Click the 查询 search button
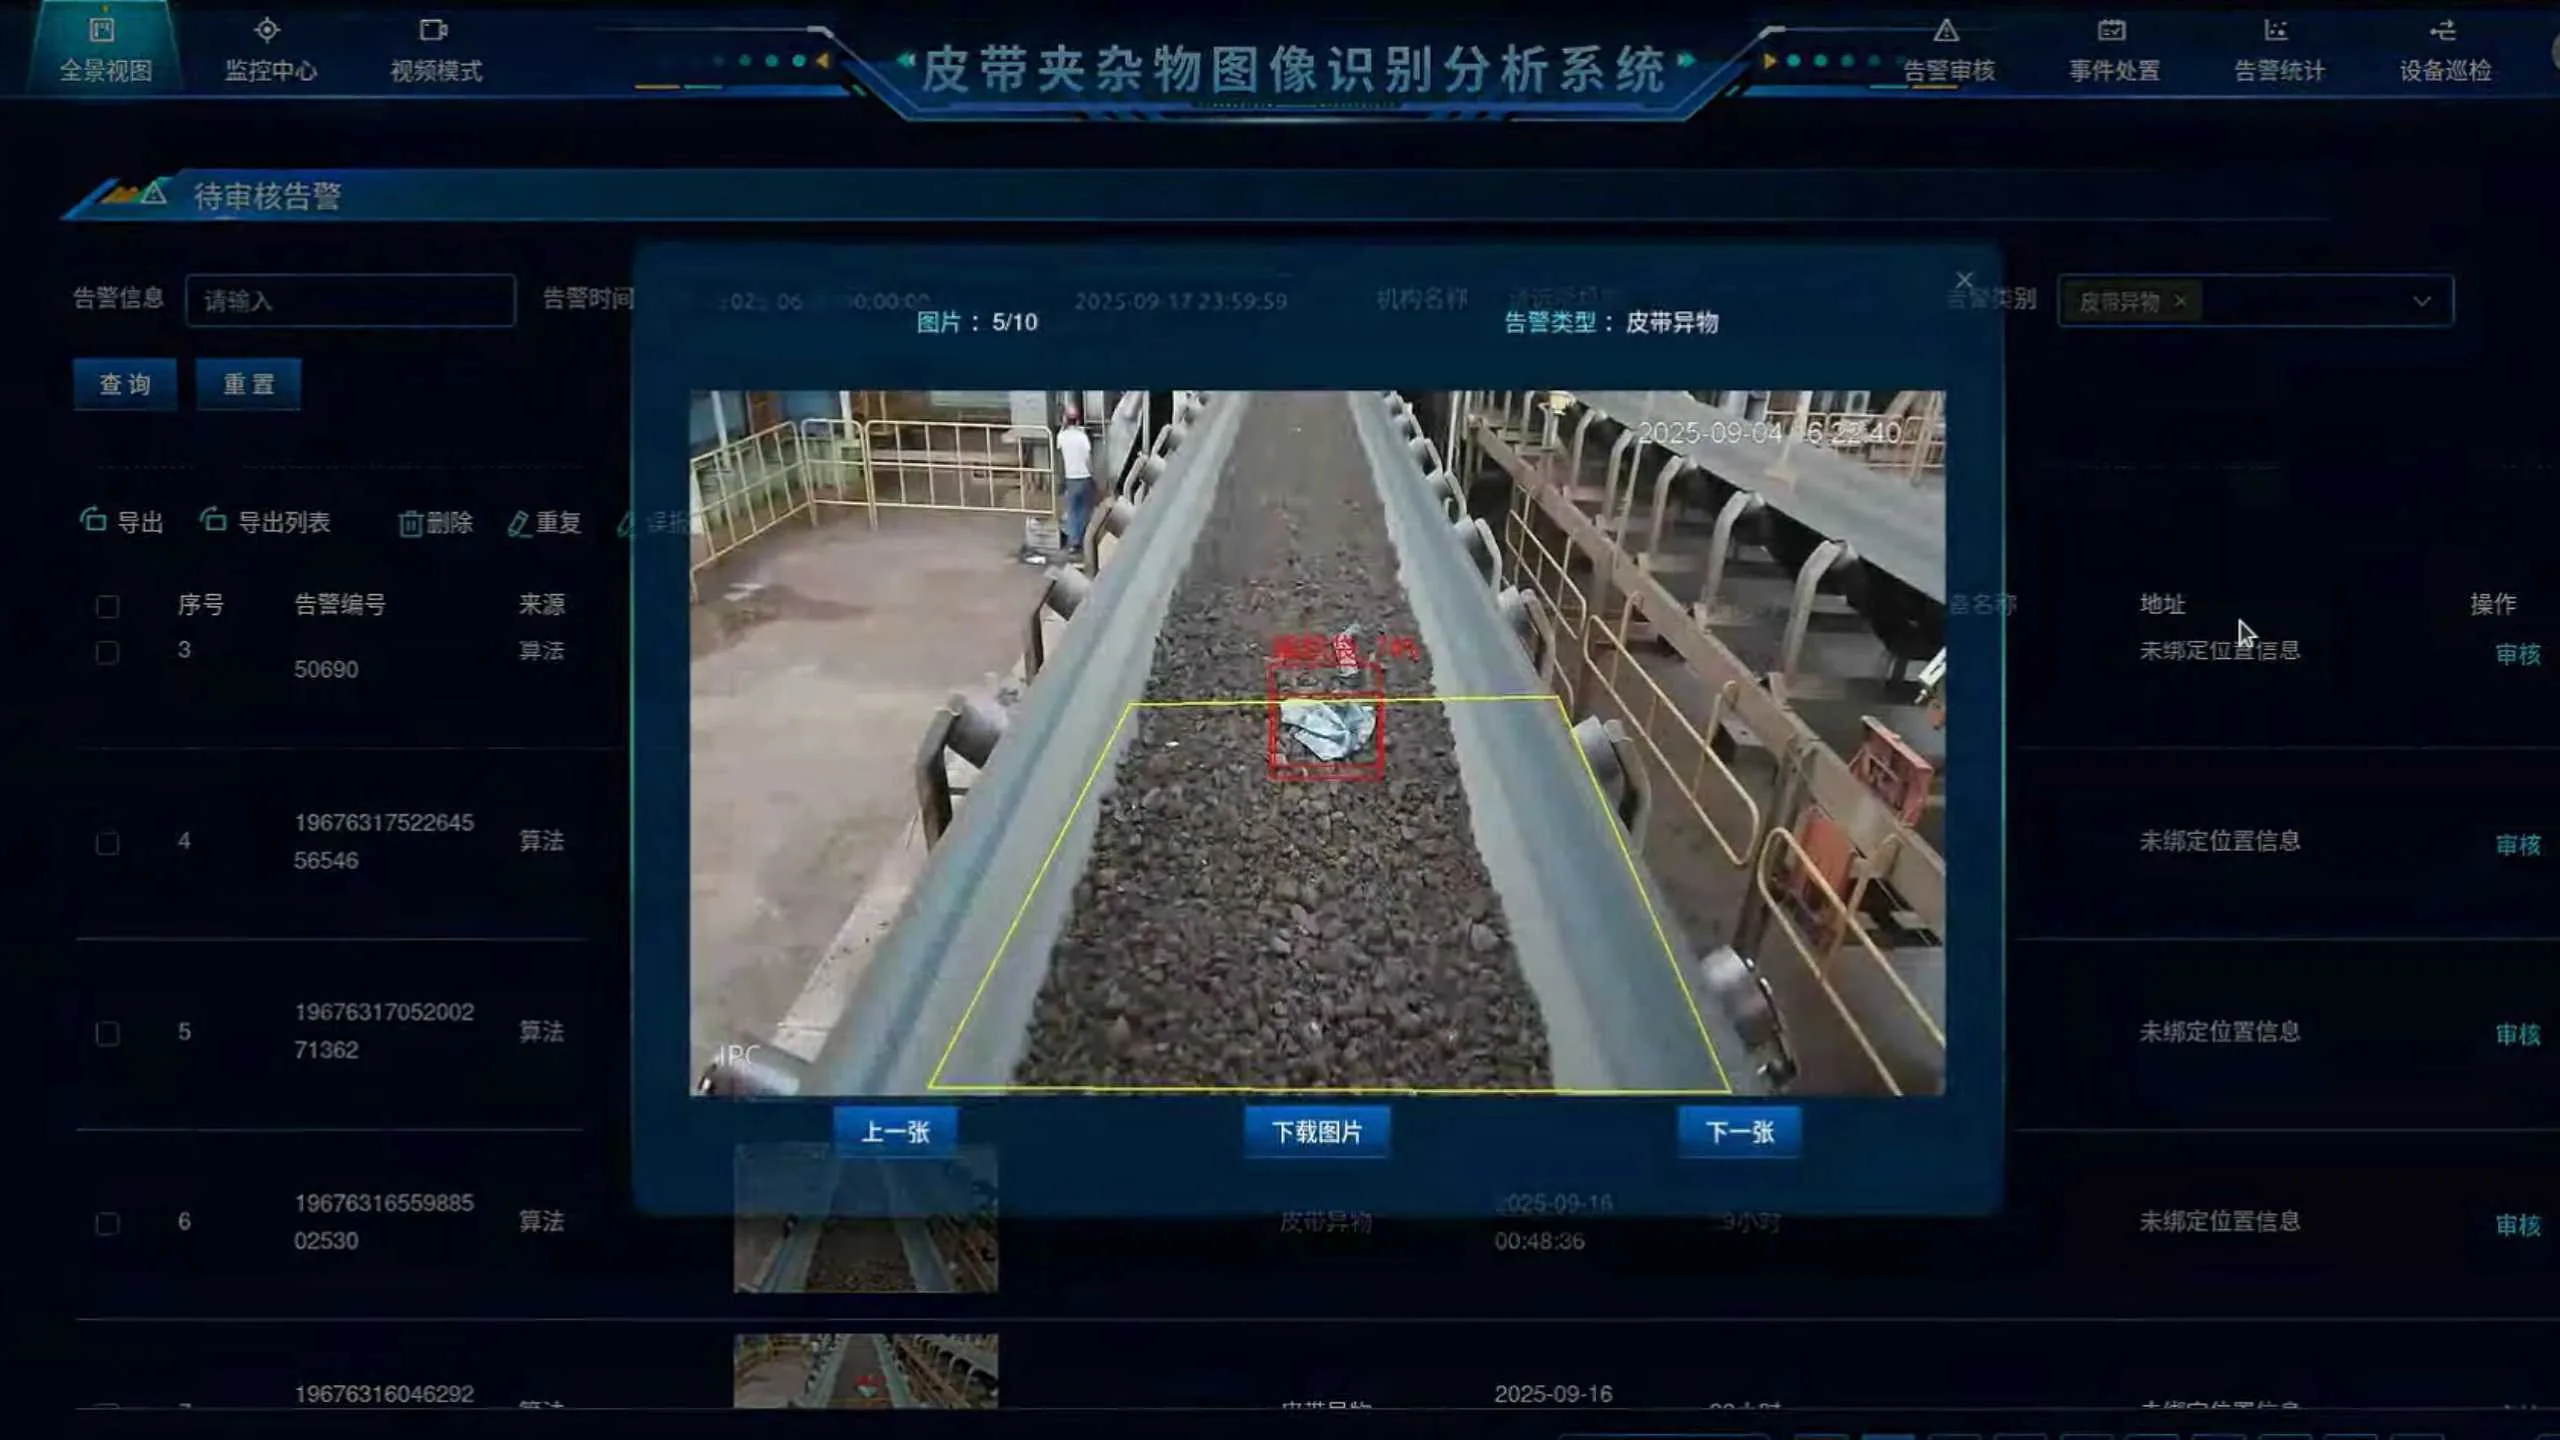 [125, 384]
